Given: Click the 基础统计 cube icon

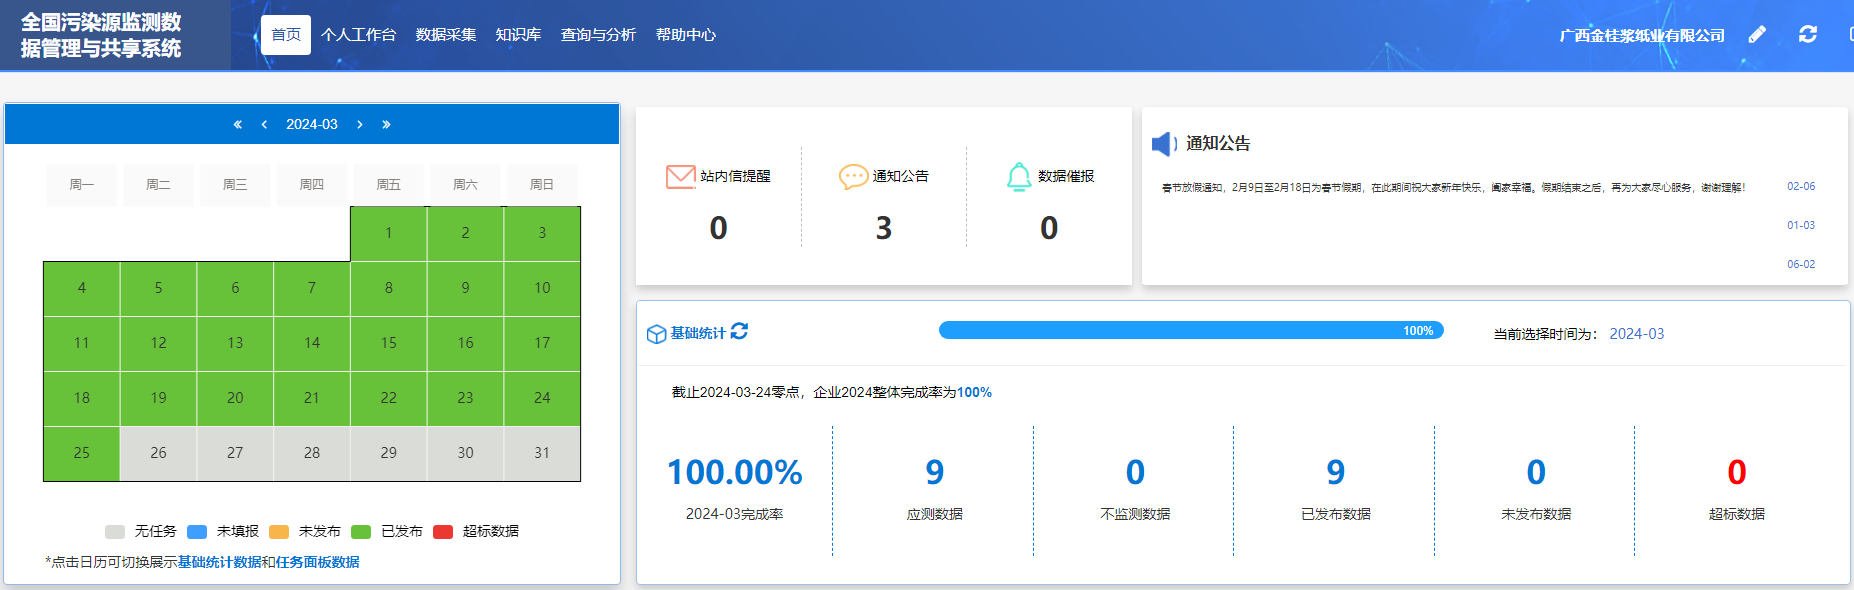Looking at the screenshot, I should (x=656, y=334).
